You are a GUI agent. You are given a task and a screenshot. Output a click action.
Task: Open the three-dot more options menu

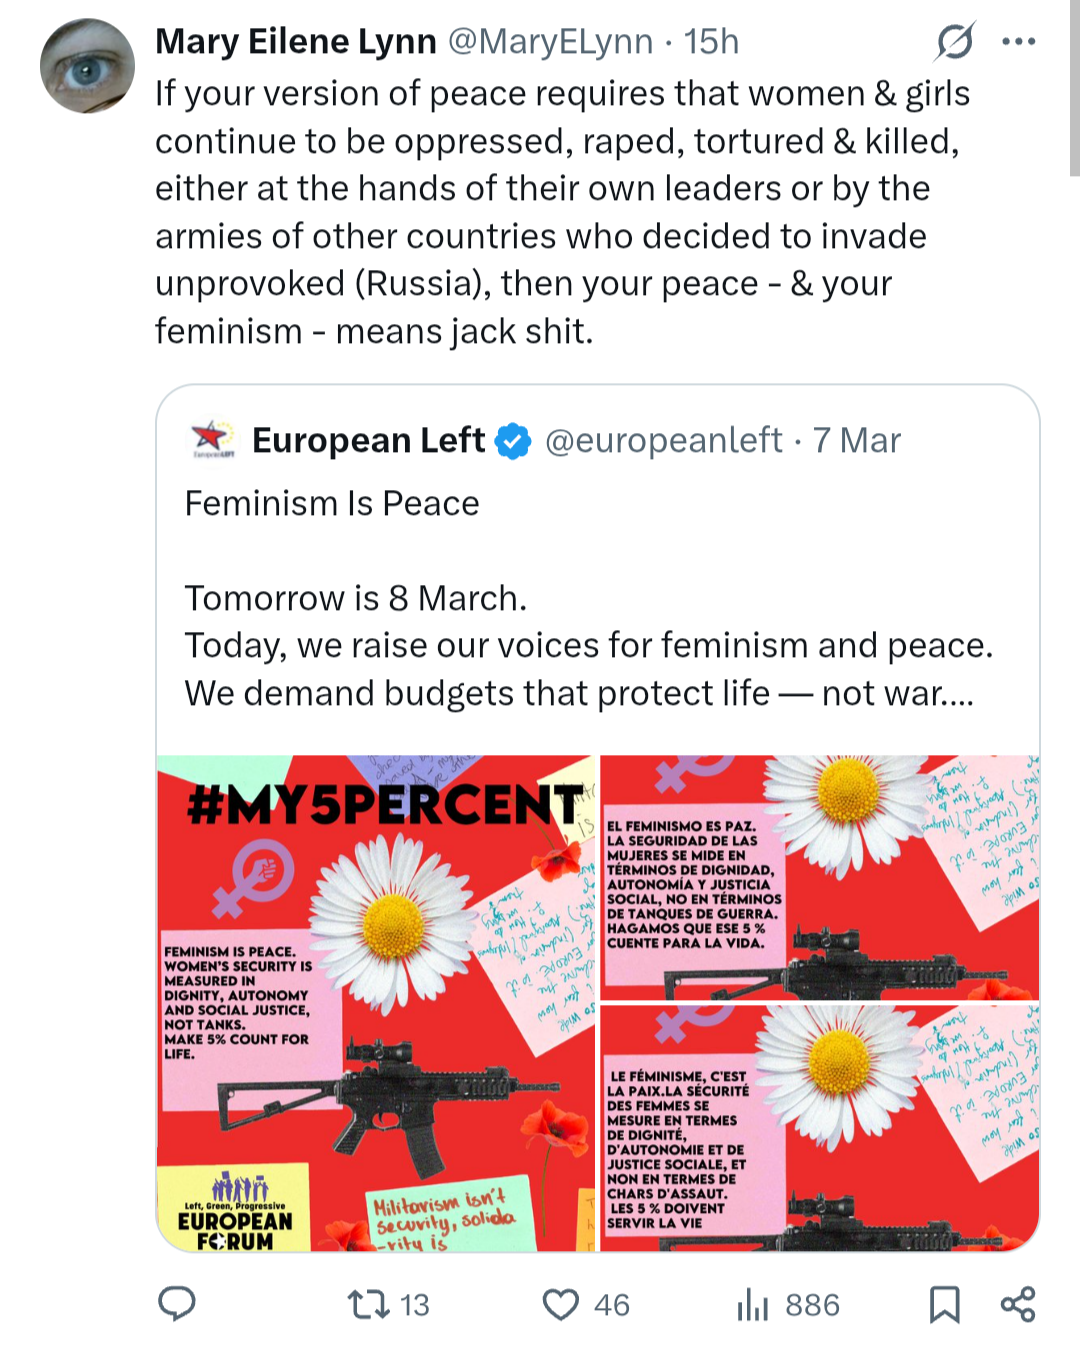click(x=1018, y=41)
